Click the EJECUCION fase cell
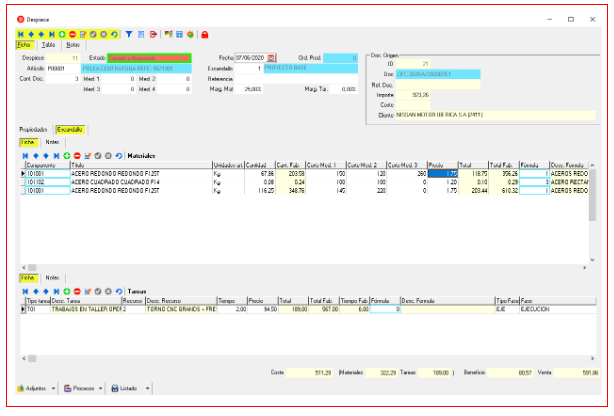The image size is (614, 416). point(558,309)
